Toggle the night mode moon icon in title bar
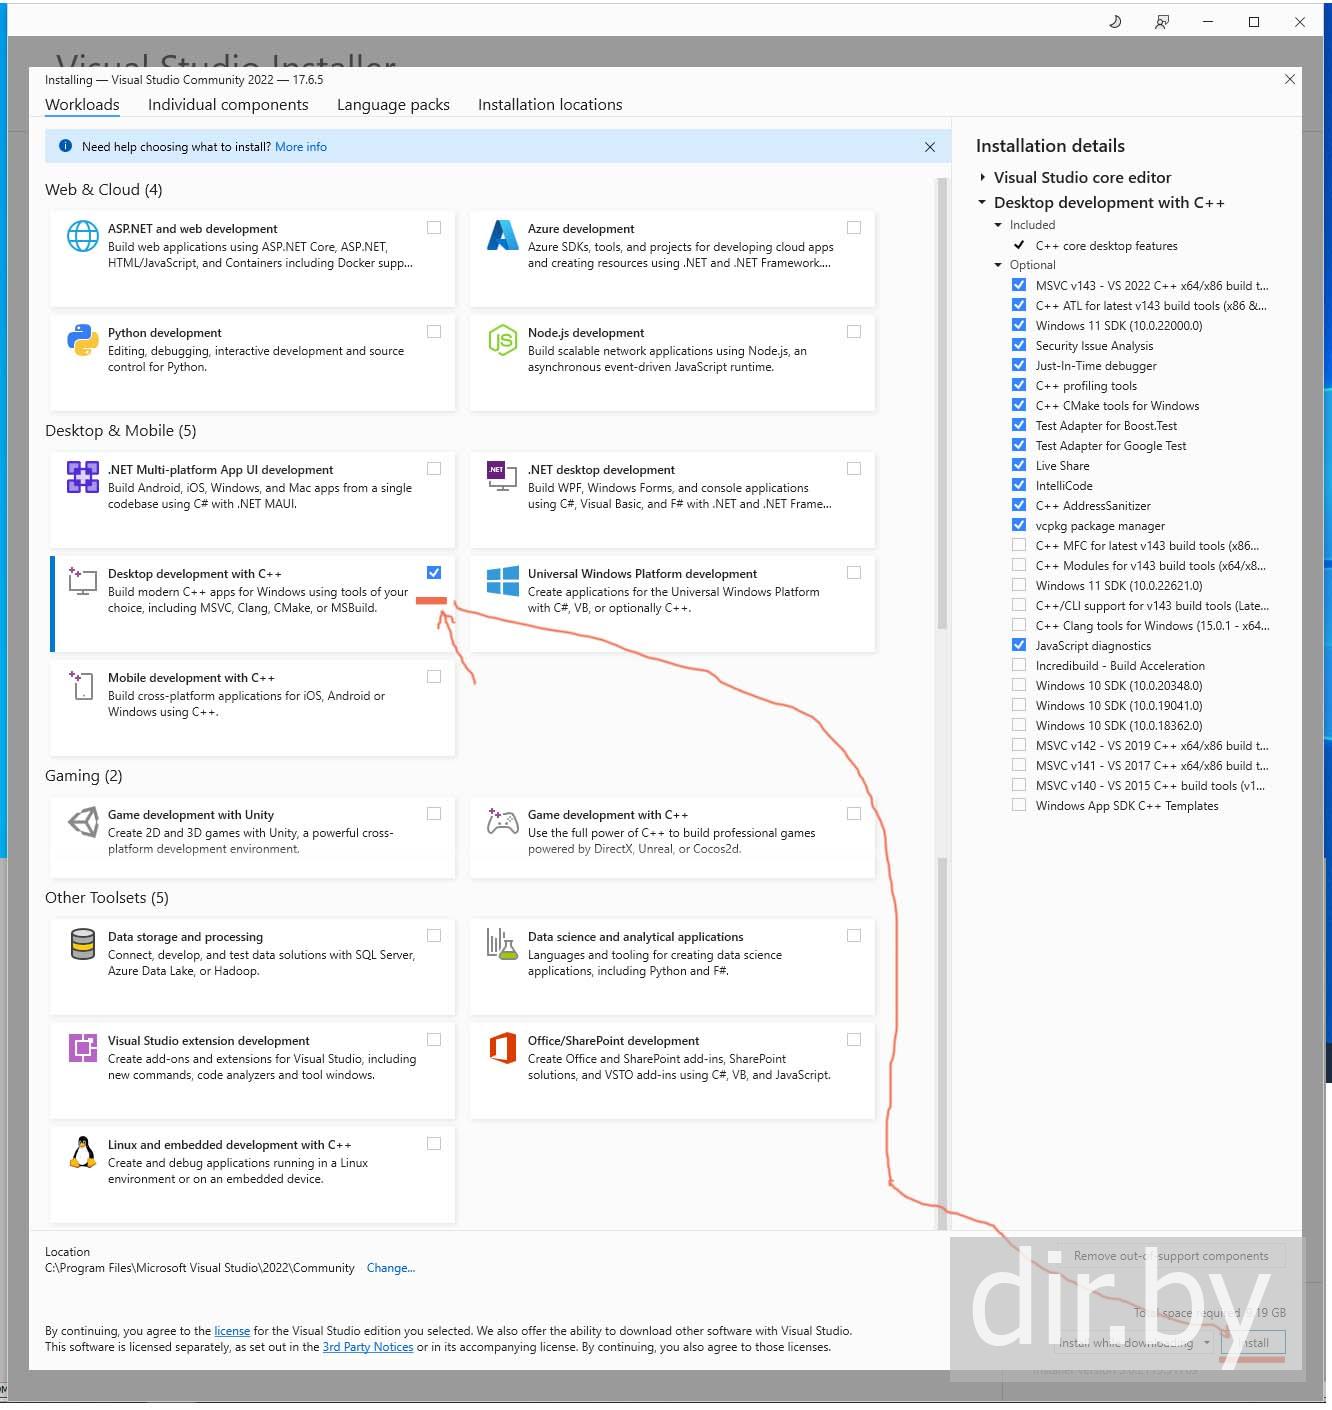The image size is (1332, 1410). coord(1116,22)
